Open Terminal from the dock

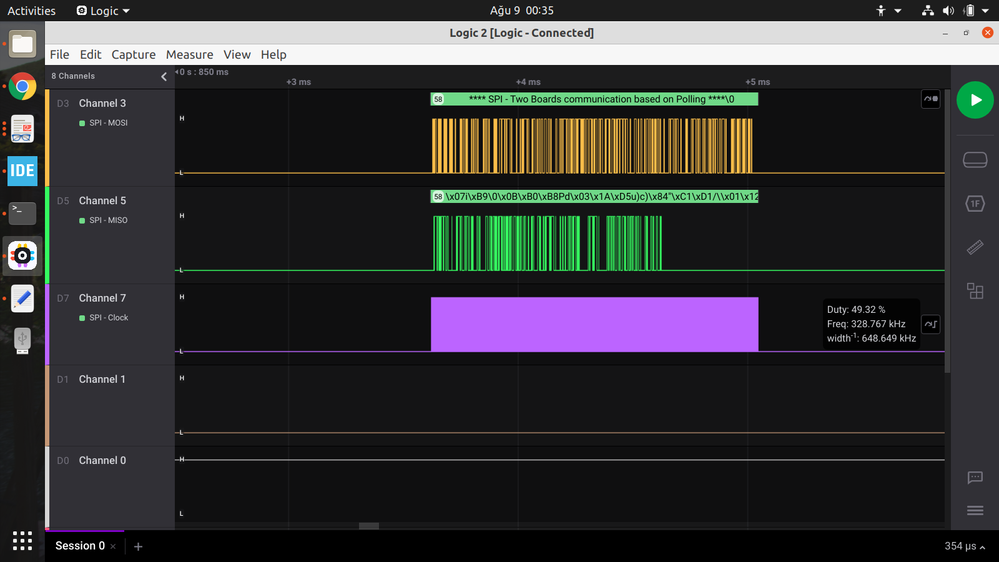click(x=22, y=213)
